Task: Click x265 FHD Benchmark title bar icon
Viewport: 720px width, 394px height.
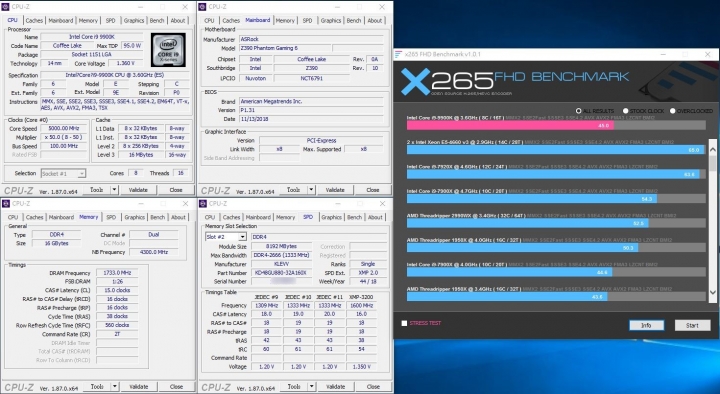Action: click(x=399, y=54)
